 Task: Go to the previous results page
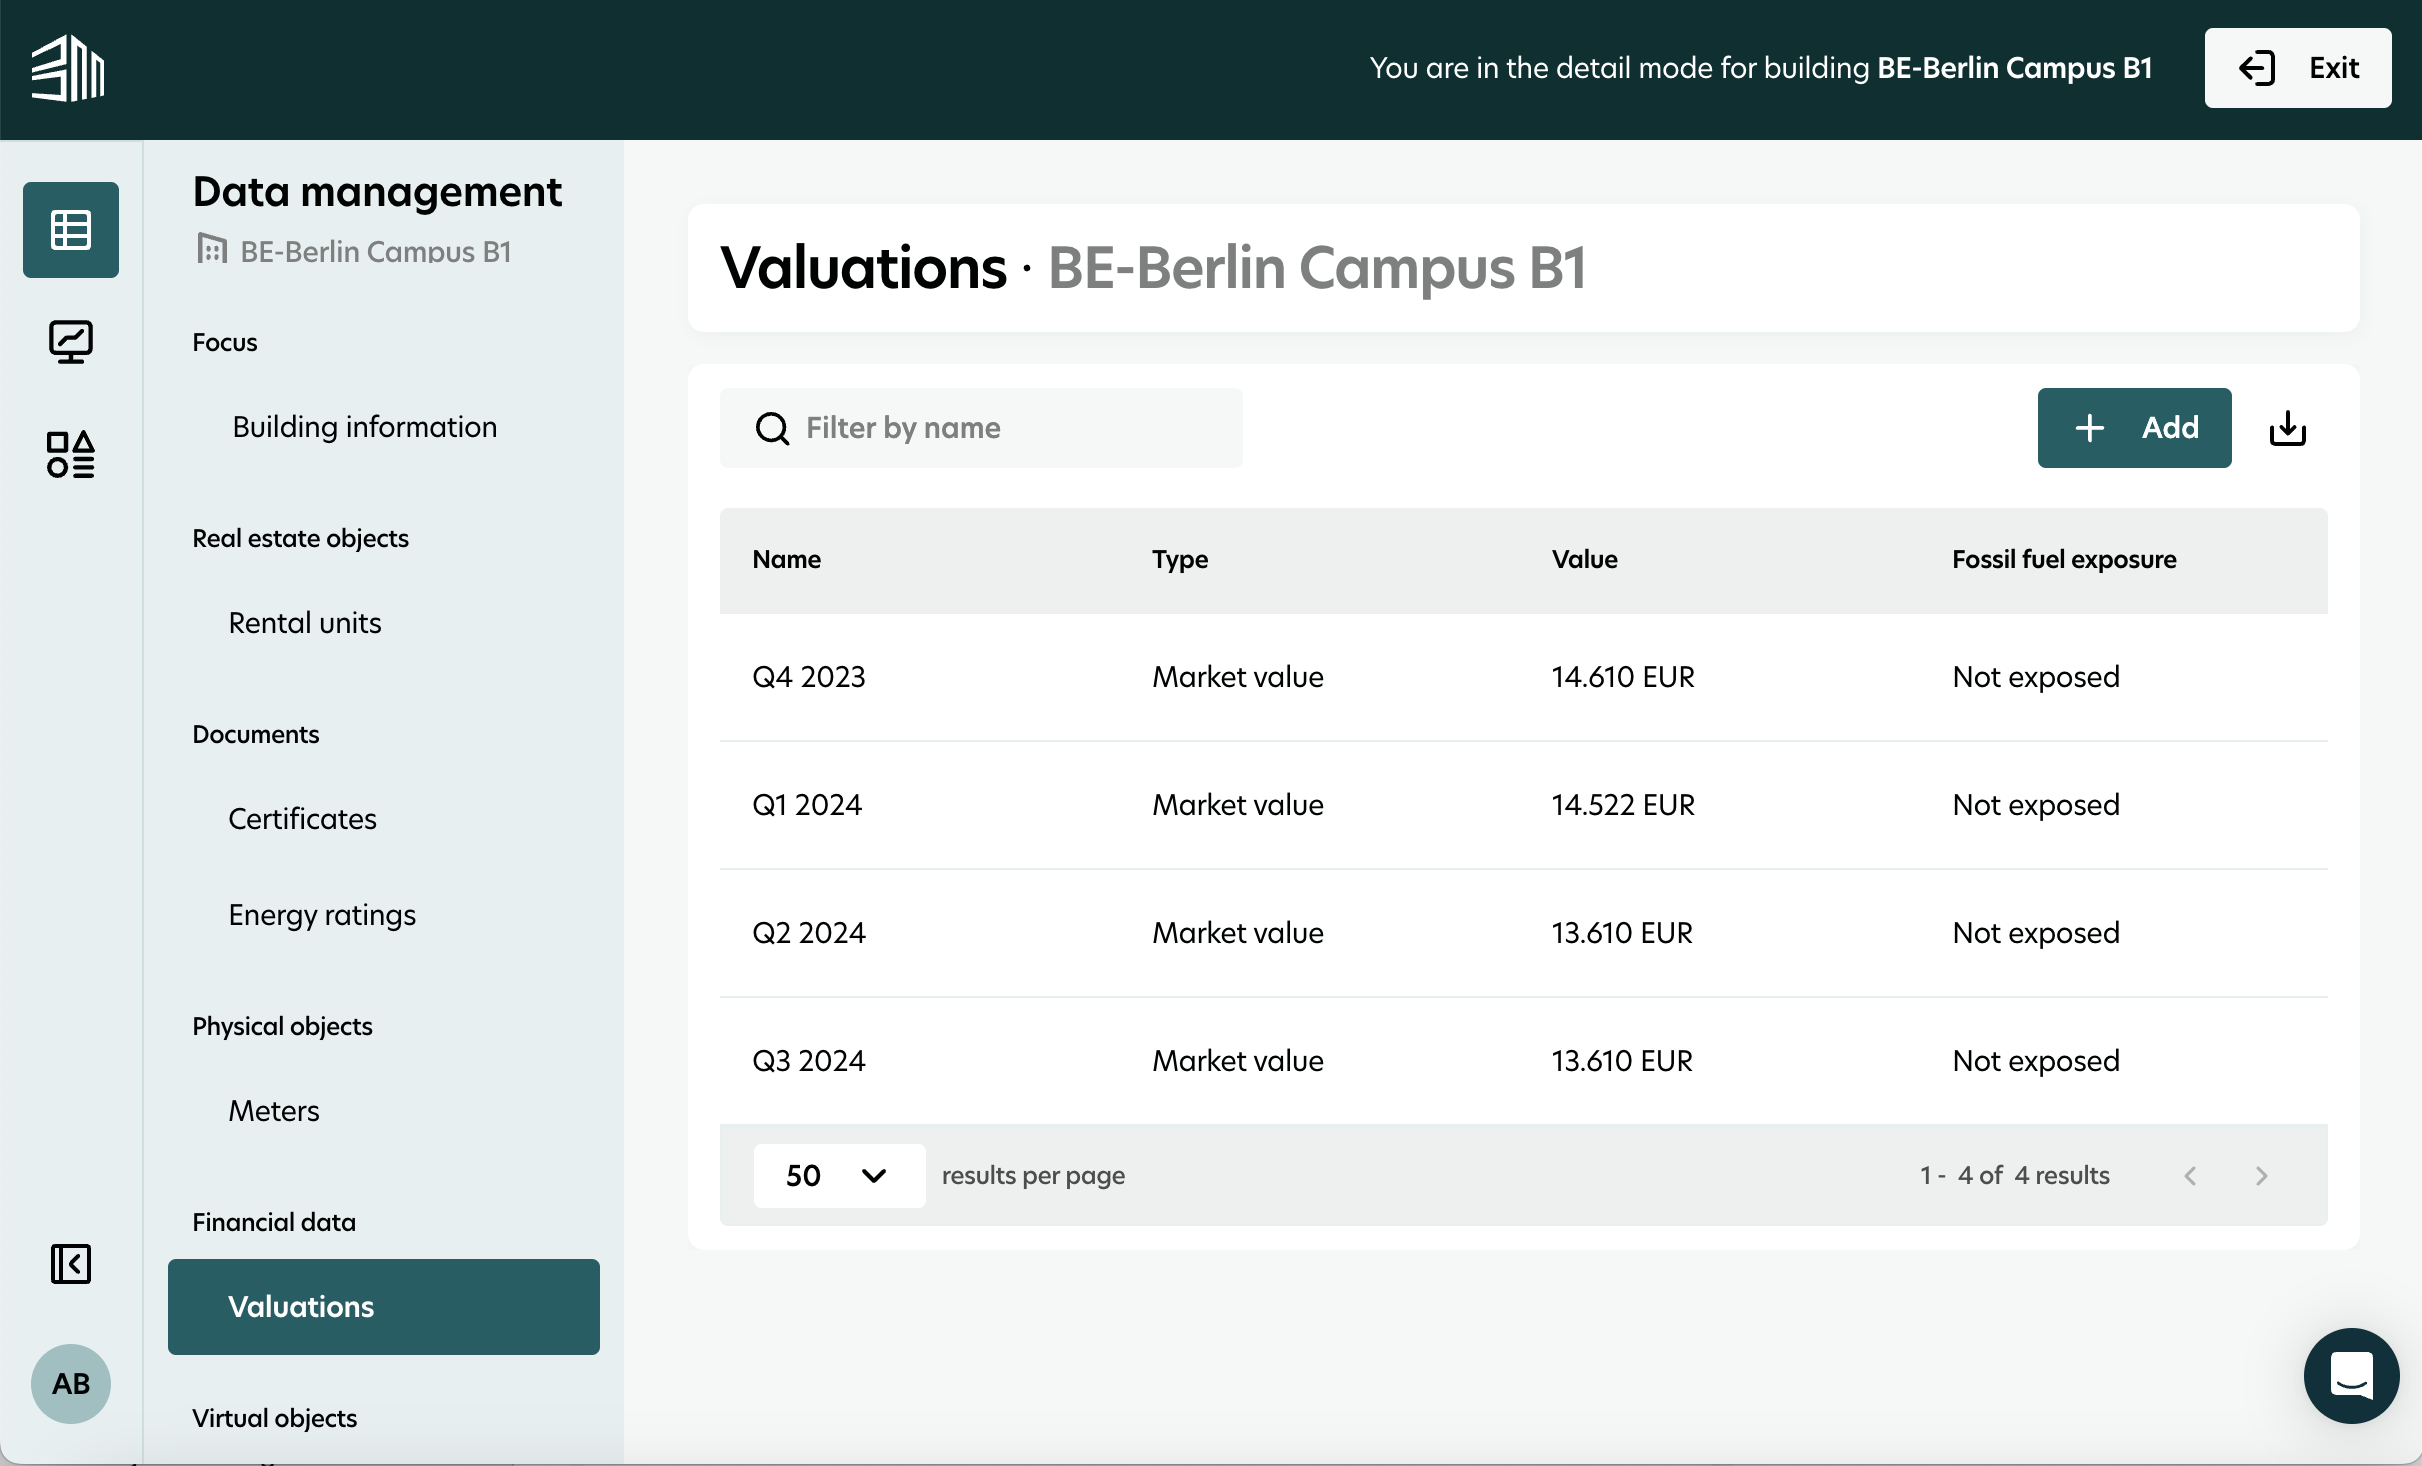coord(2190,1176)
